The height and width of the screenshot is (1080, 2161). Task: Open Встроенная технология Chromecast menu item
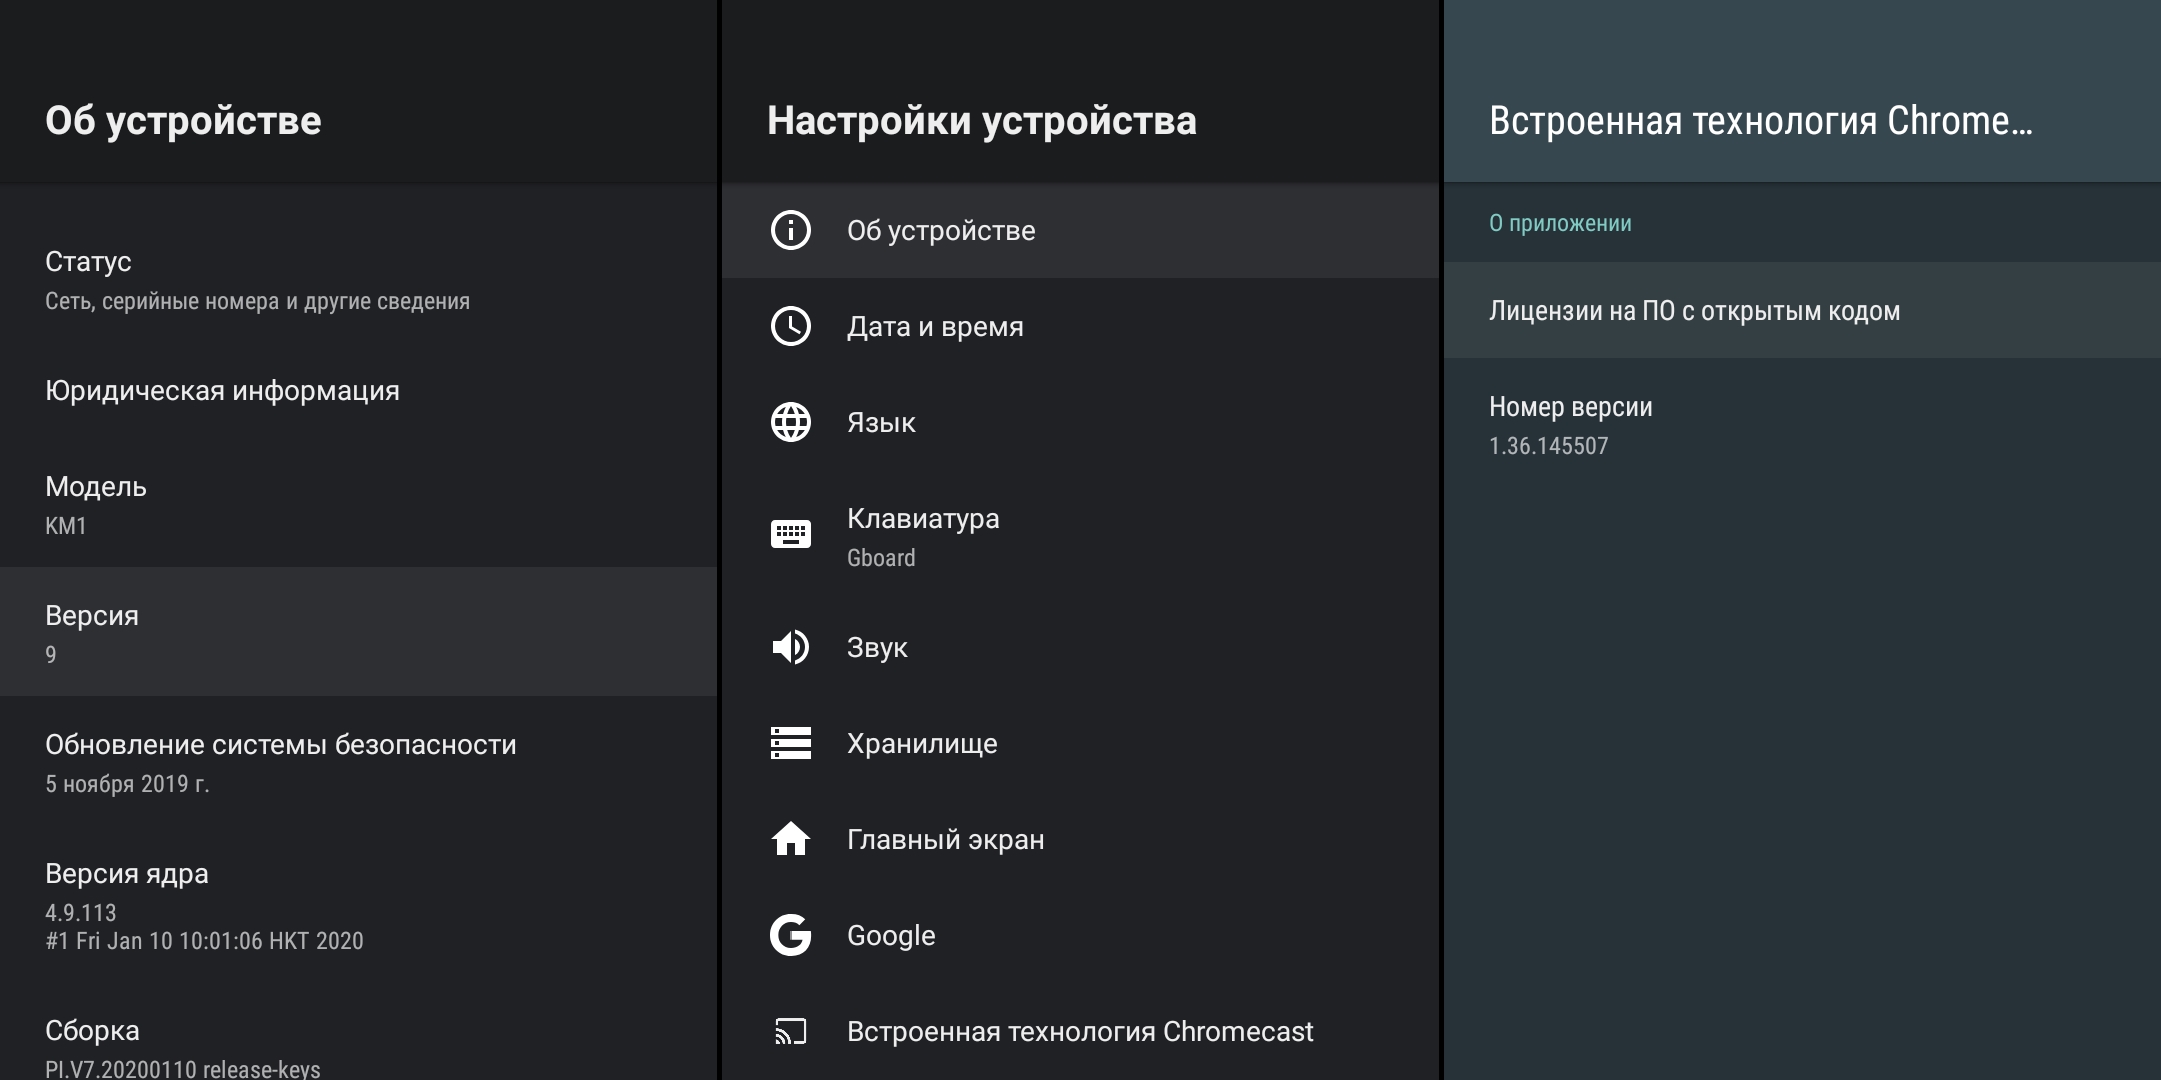tap(1079, 1031)
